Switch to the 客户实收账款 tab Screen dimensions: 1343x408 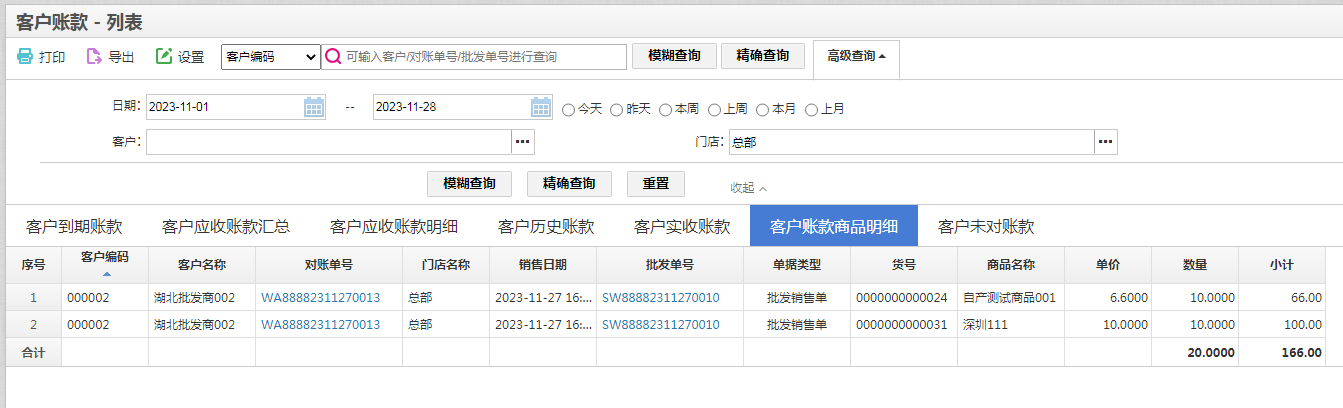[682, 226]
